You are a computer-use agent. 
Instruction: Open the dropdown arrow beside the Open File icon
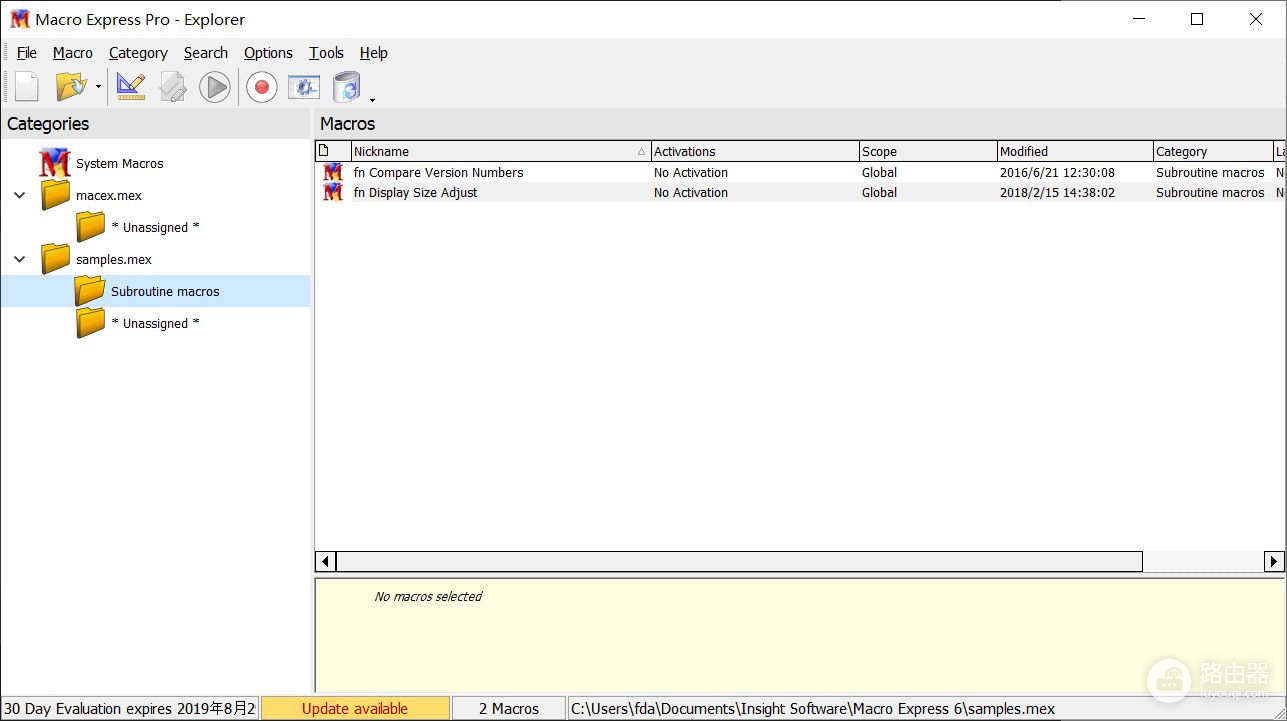tap(98, 88)
